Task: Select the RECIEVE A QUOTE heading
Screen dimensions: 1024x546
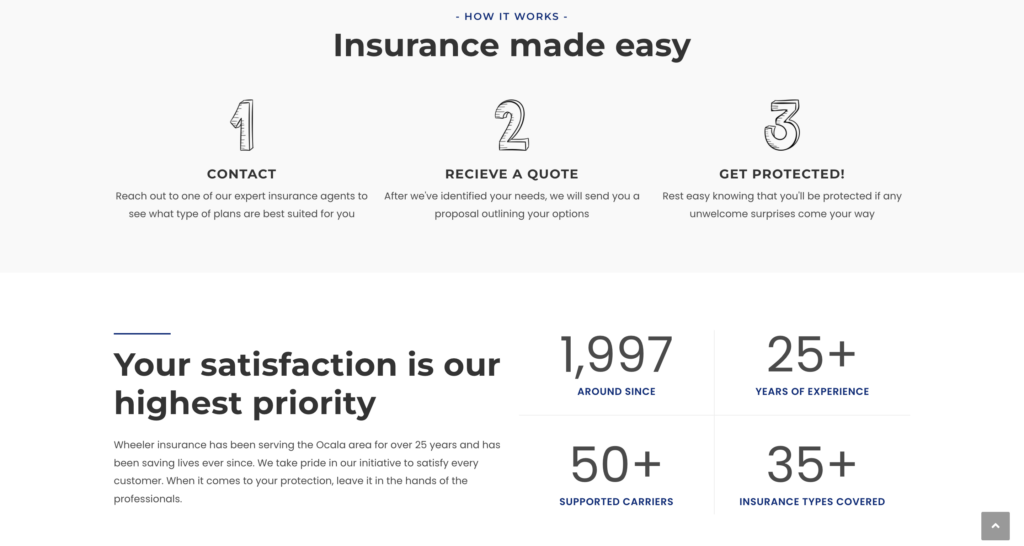Action: tap(511, 174)
